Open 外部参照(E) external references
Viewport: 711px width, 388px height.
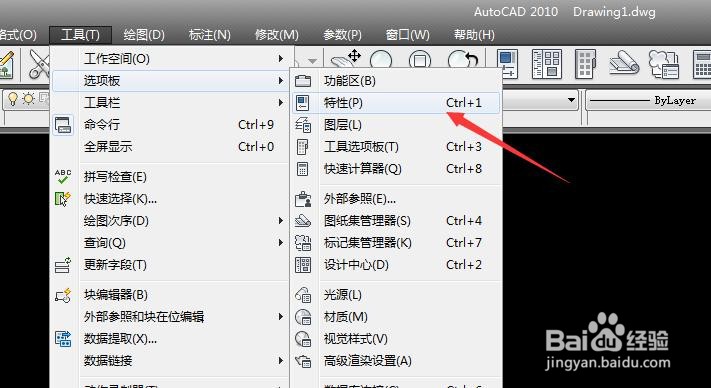coord(395,199)
